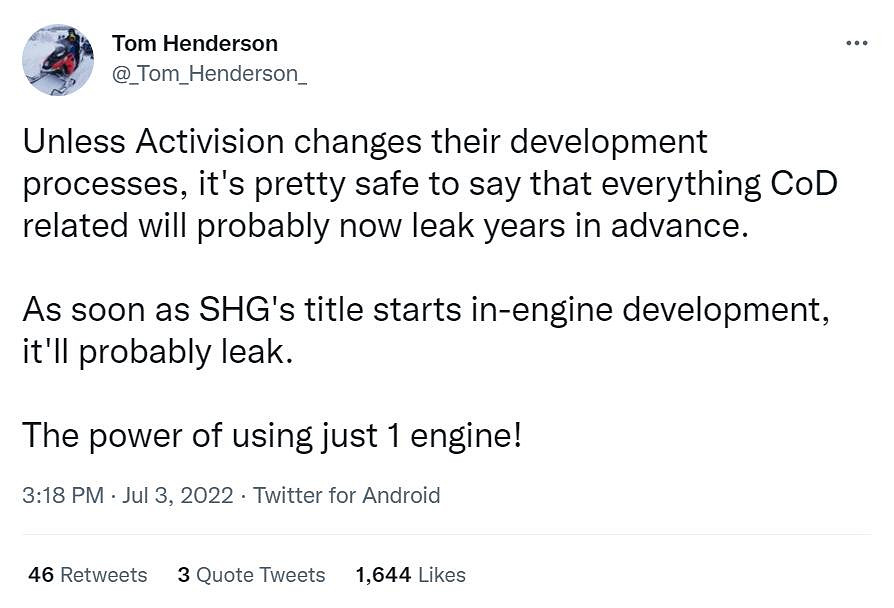Open the Tom Henderson display name link
This screenshot has height=608, width=894.
195,44
